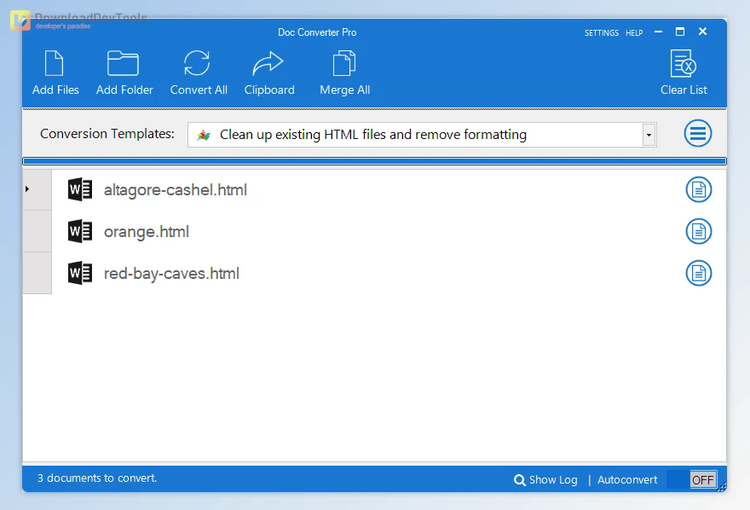
Task: Click the window resize grip corner
Action: pyautogui.click(x=722, y=487)
